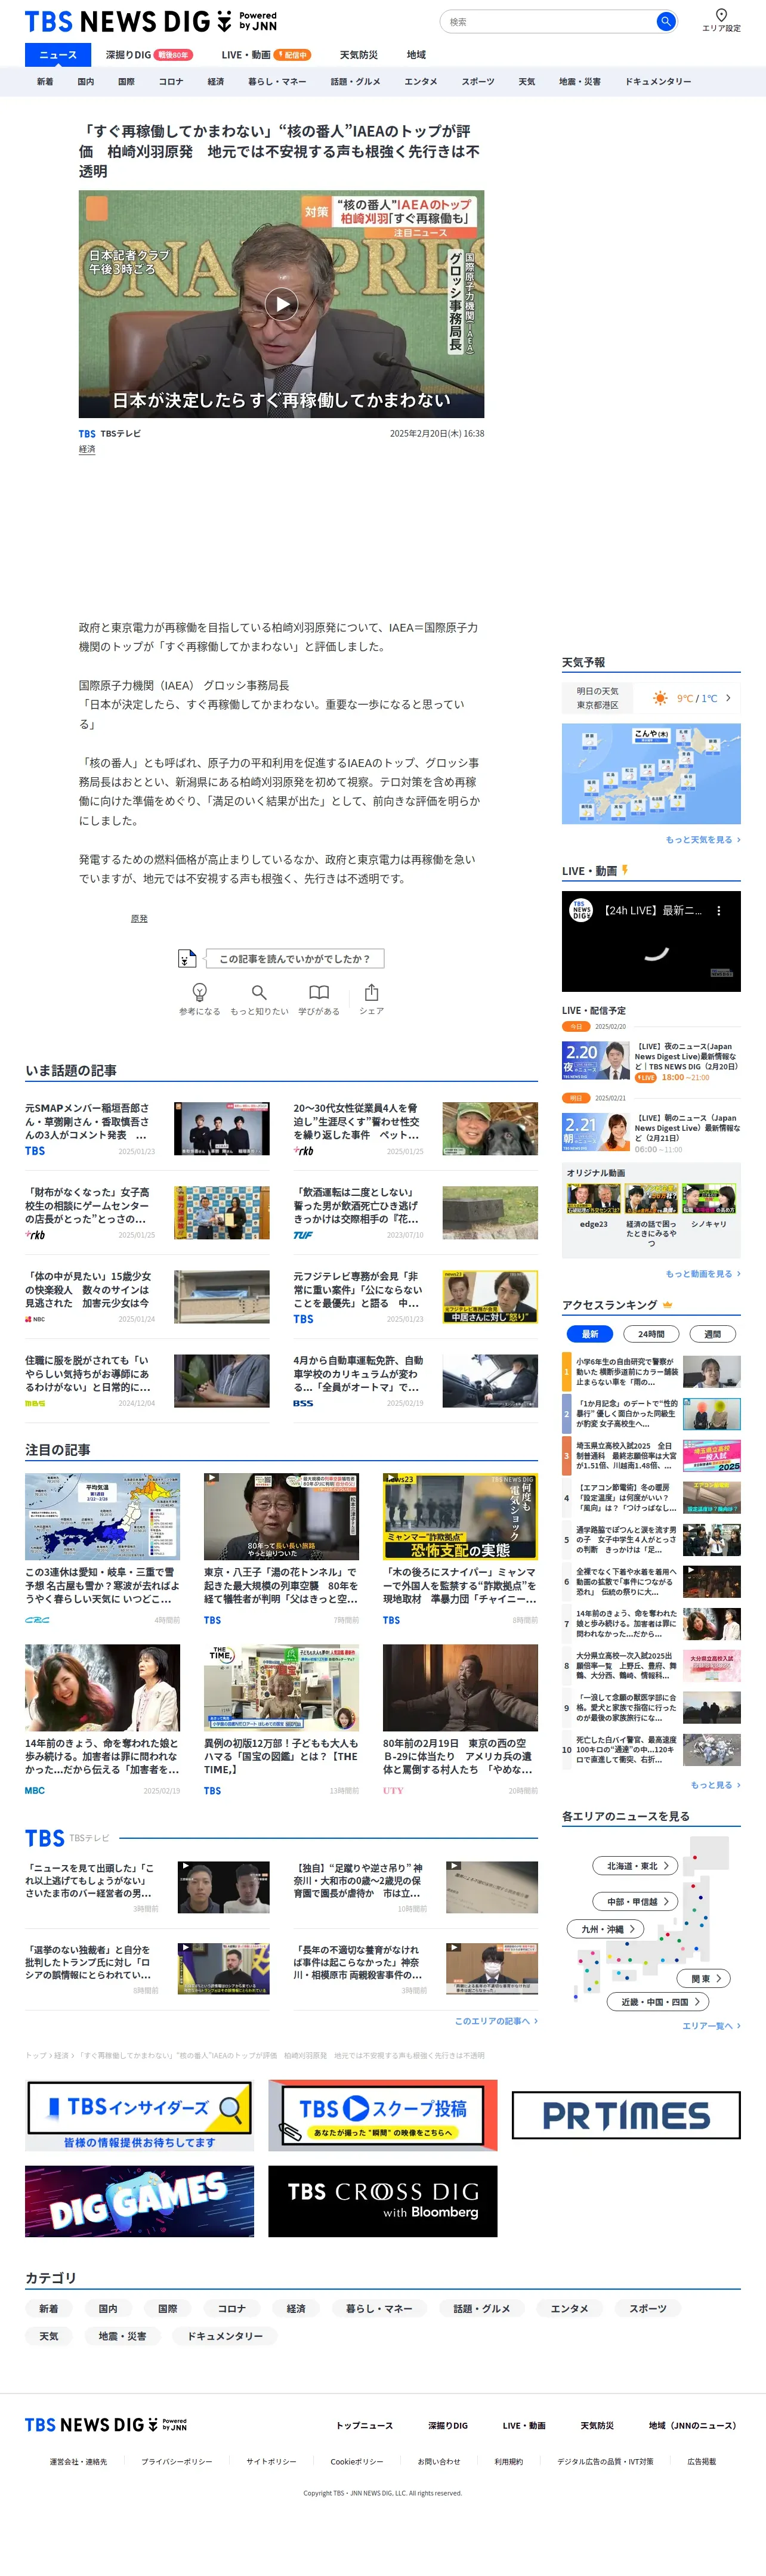Viewport: 766px width, 2576px height.
Task: Expand weather details chevron beside 9℃ / 1℃
Action: (x=728, y=698)
